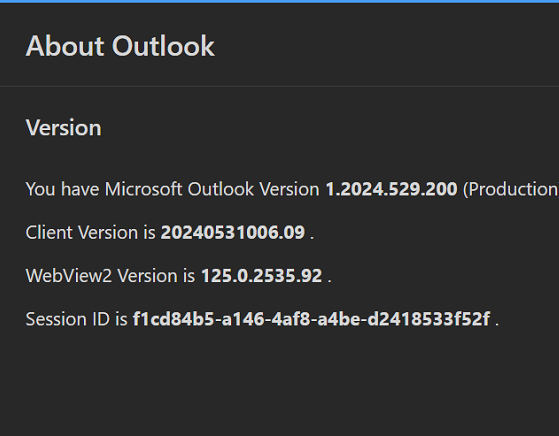Image resolution: width=559 pixels, height=436 pixels.
Task: Click the (Production) label text
Action: coord(511,189)
